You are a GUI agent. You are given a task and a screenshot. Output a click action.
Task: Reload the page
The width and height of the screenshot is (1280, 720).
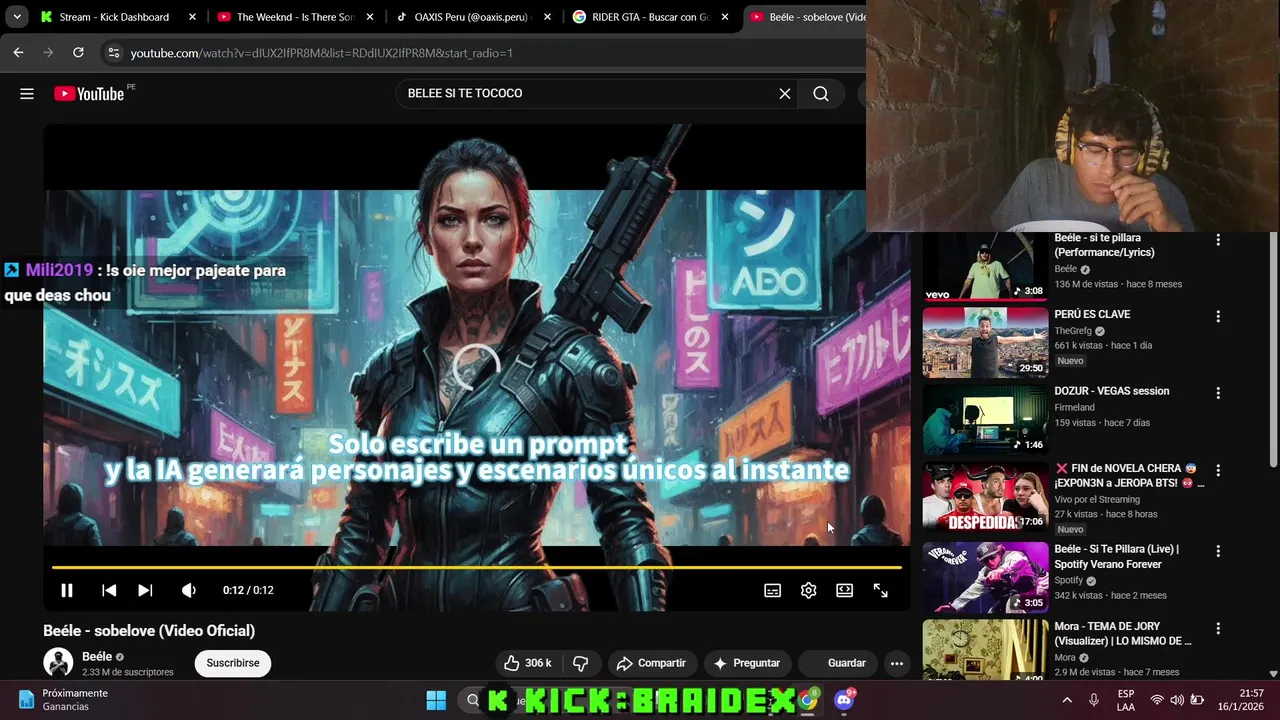[x=78, y=53]
